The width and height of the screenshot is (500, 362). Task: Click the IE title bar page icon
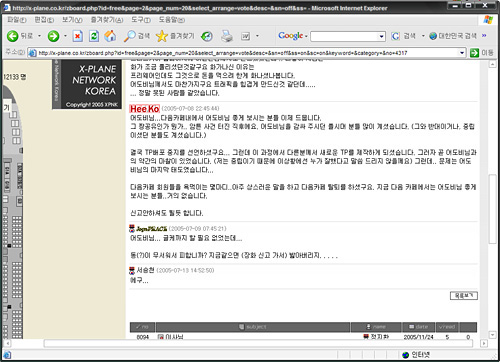click(7, 7)
